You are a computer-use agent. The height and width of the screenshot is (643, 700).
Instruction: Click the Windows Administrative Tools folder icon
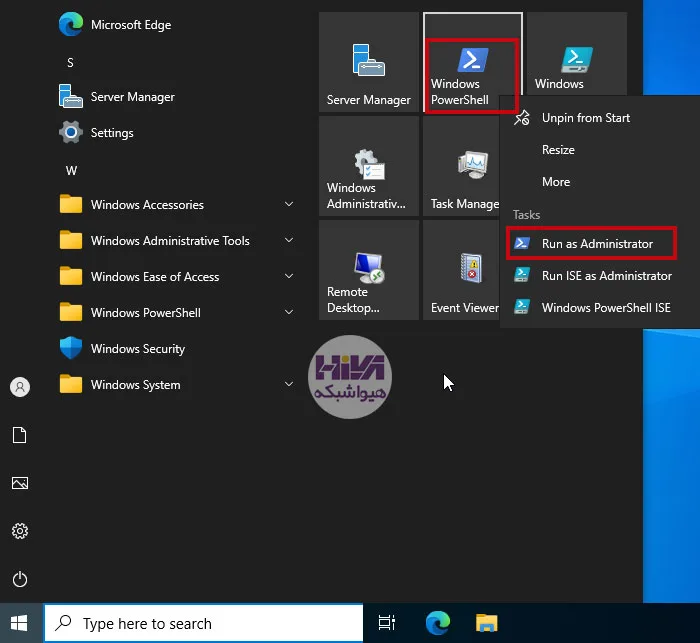pos(71,241)
